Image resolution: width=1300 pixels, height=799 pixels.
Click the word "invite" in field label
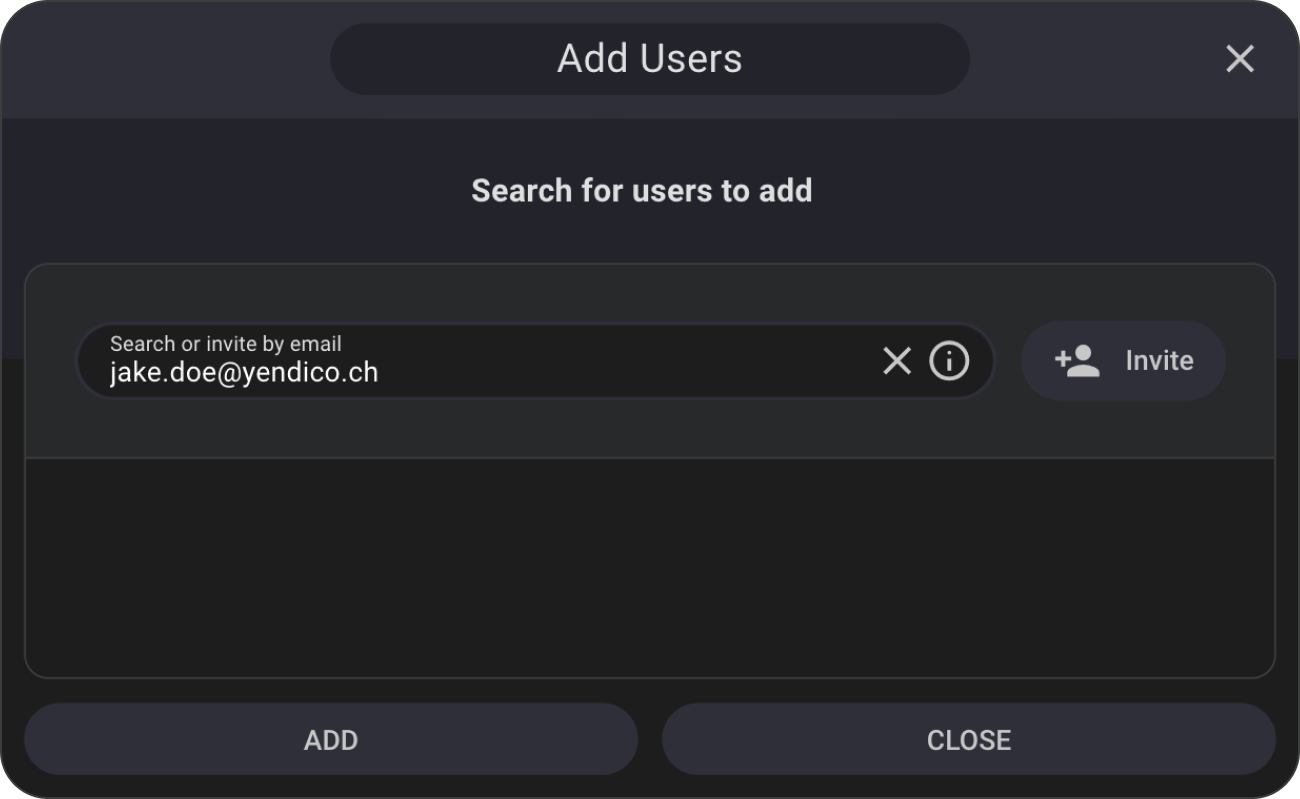232,344
